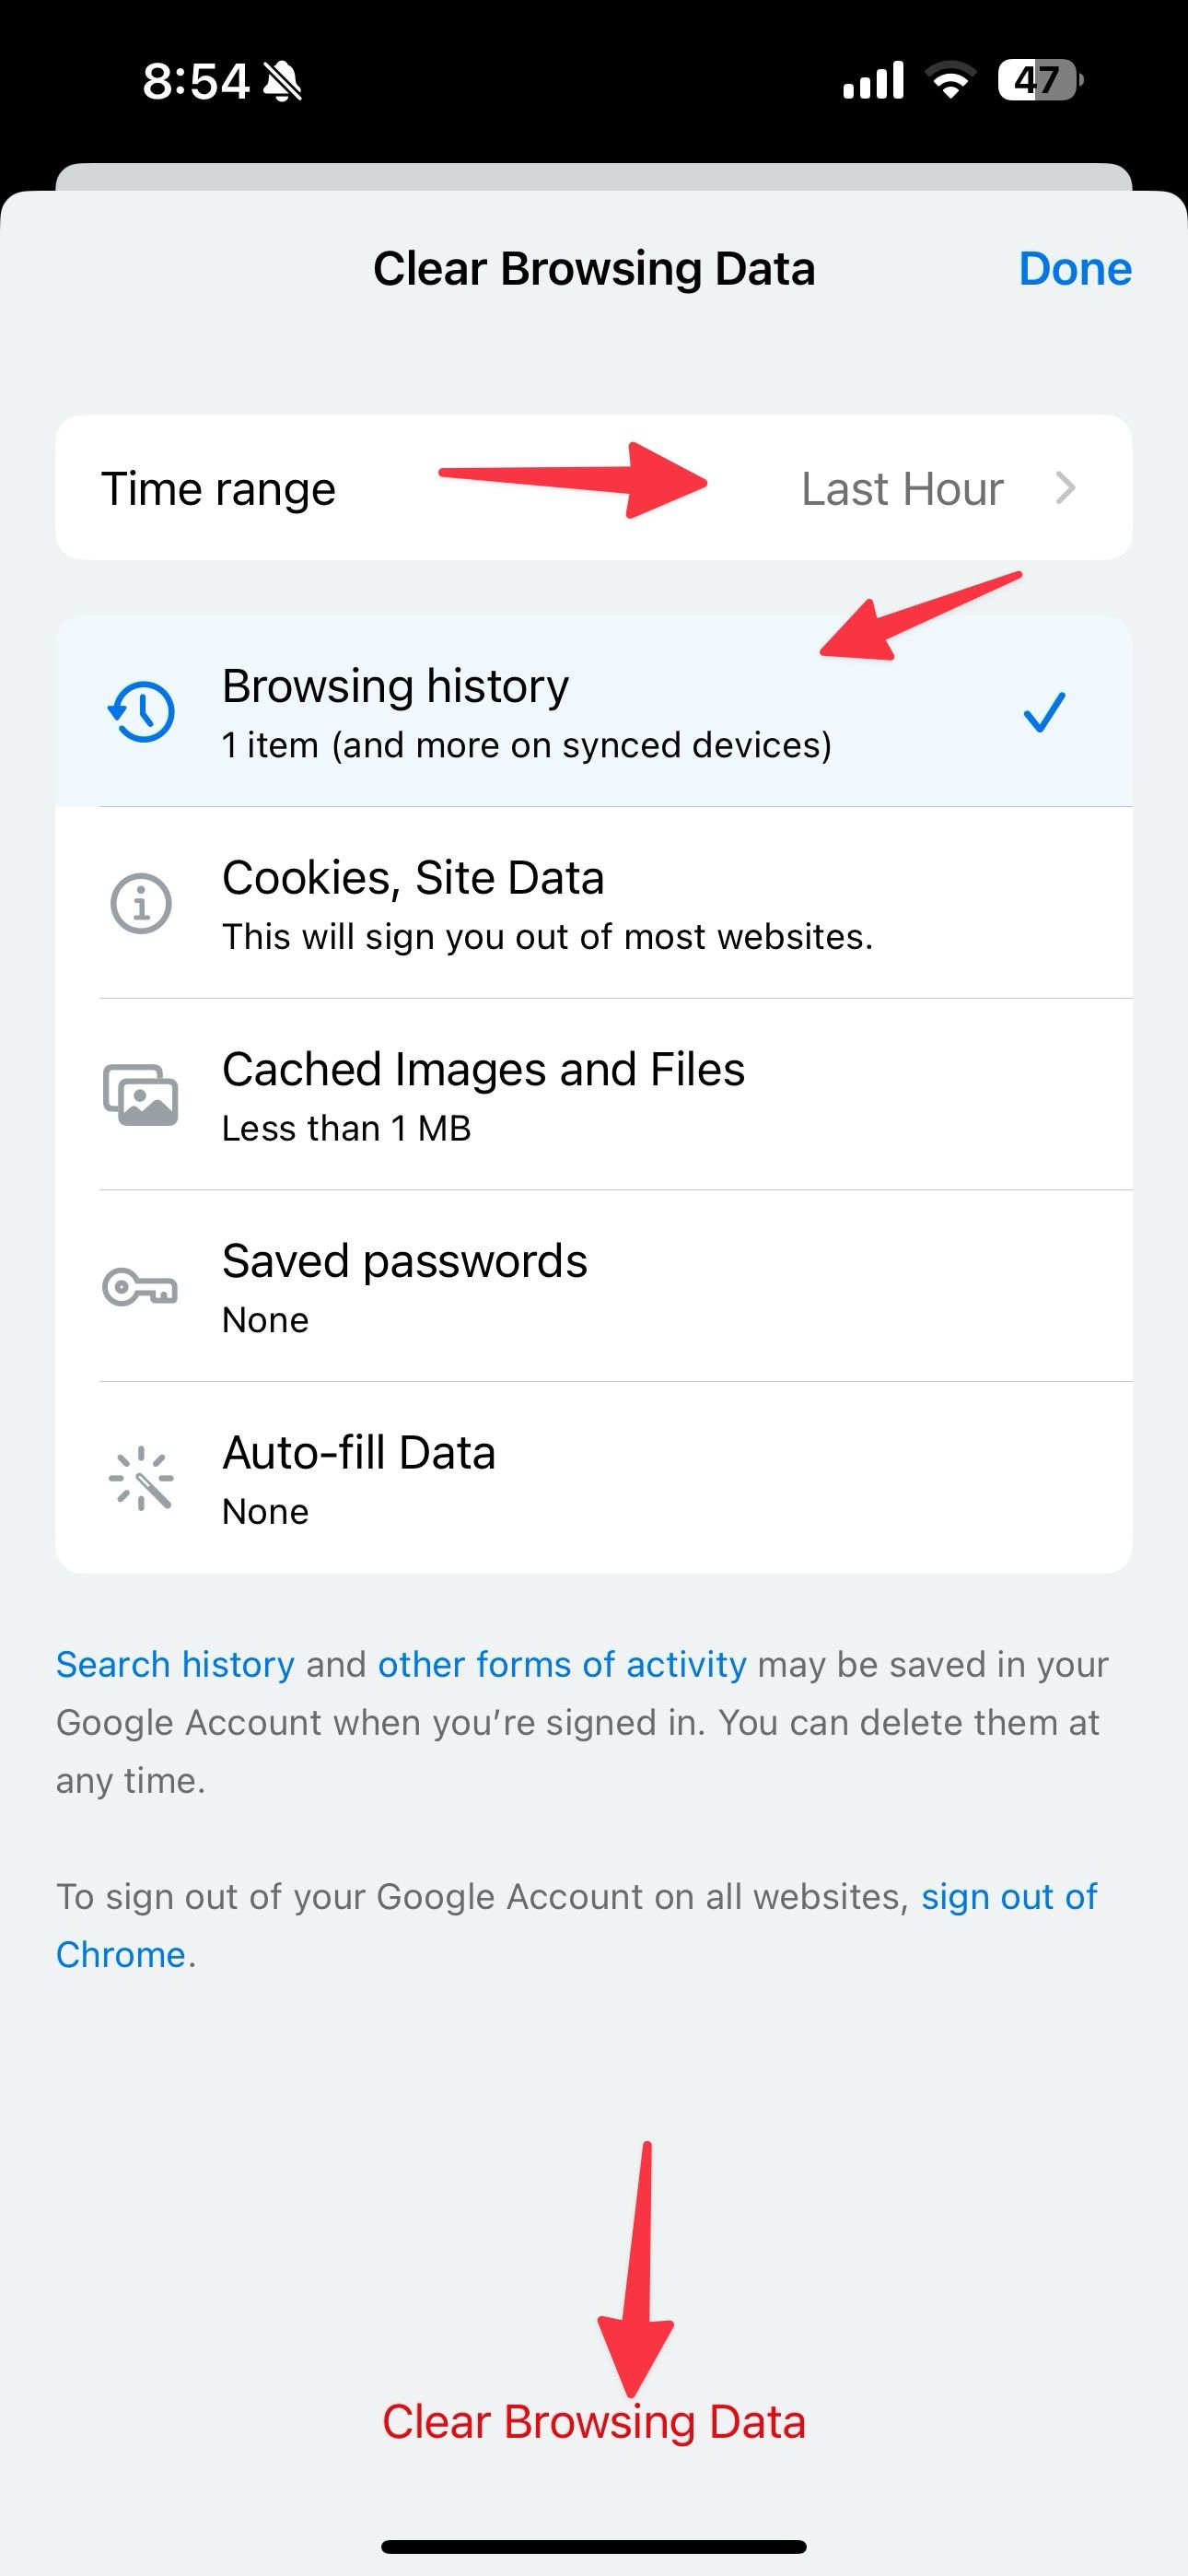Viewport: 1188px width, 2576px height.
Task: Open the Search history link
Action: (x=175, y=1664)
